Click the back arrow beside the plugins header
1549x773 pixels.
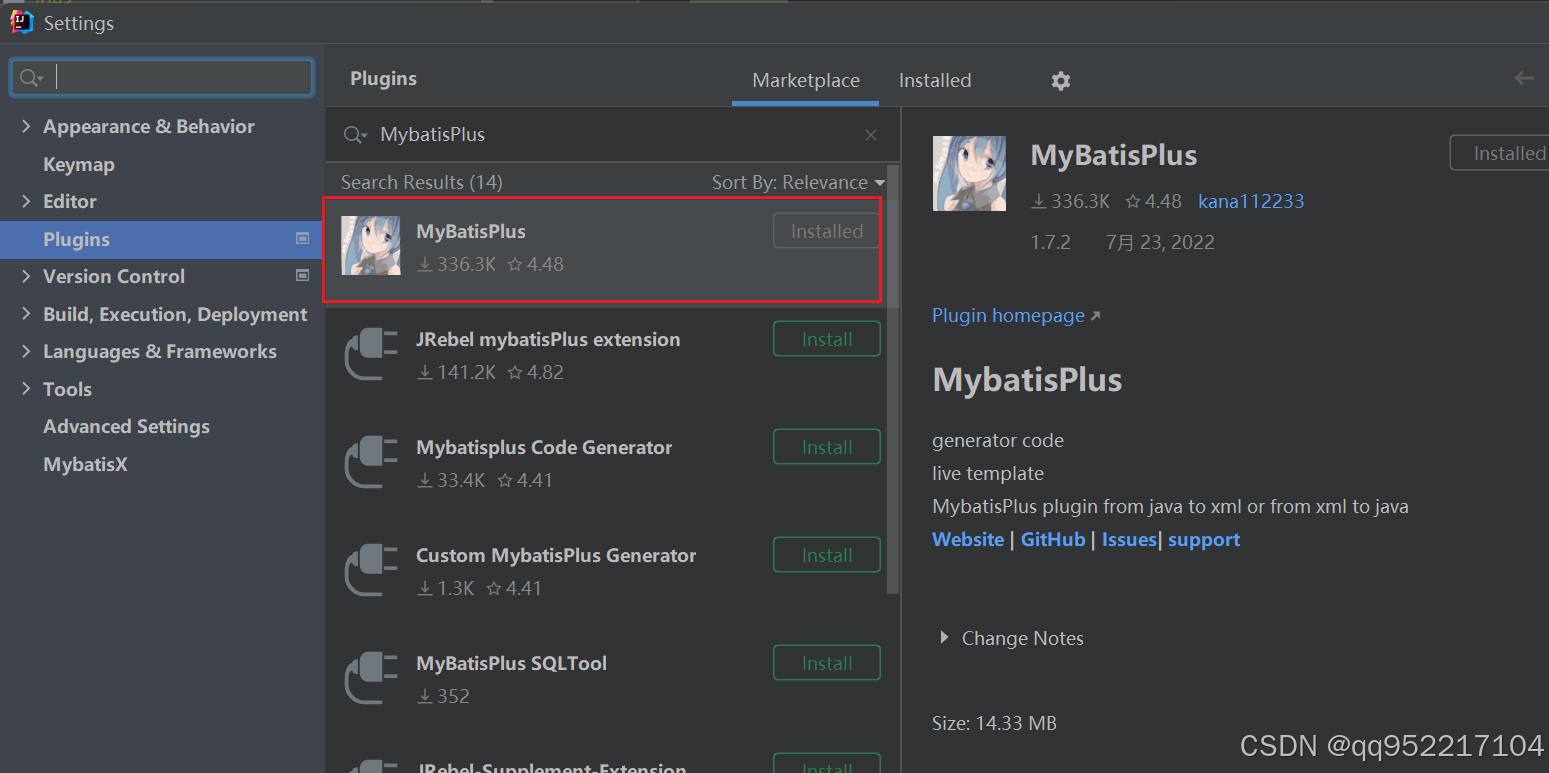(x=1524, y=78)
